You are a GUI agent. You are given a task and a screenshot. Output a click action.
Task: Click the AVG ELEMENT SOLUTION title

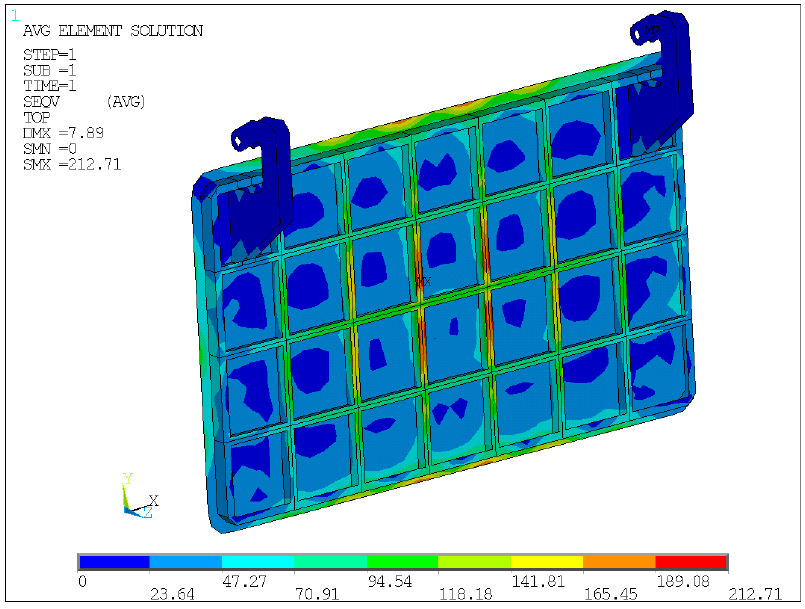112,31
